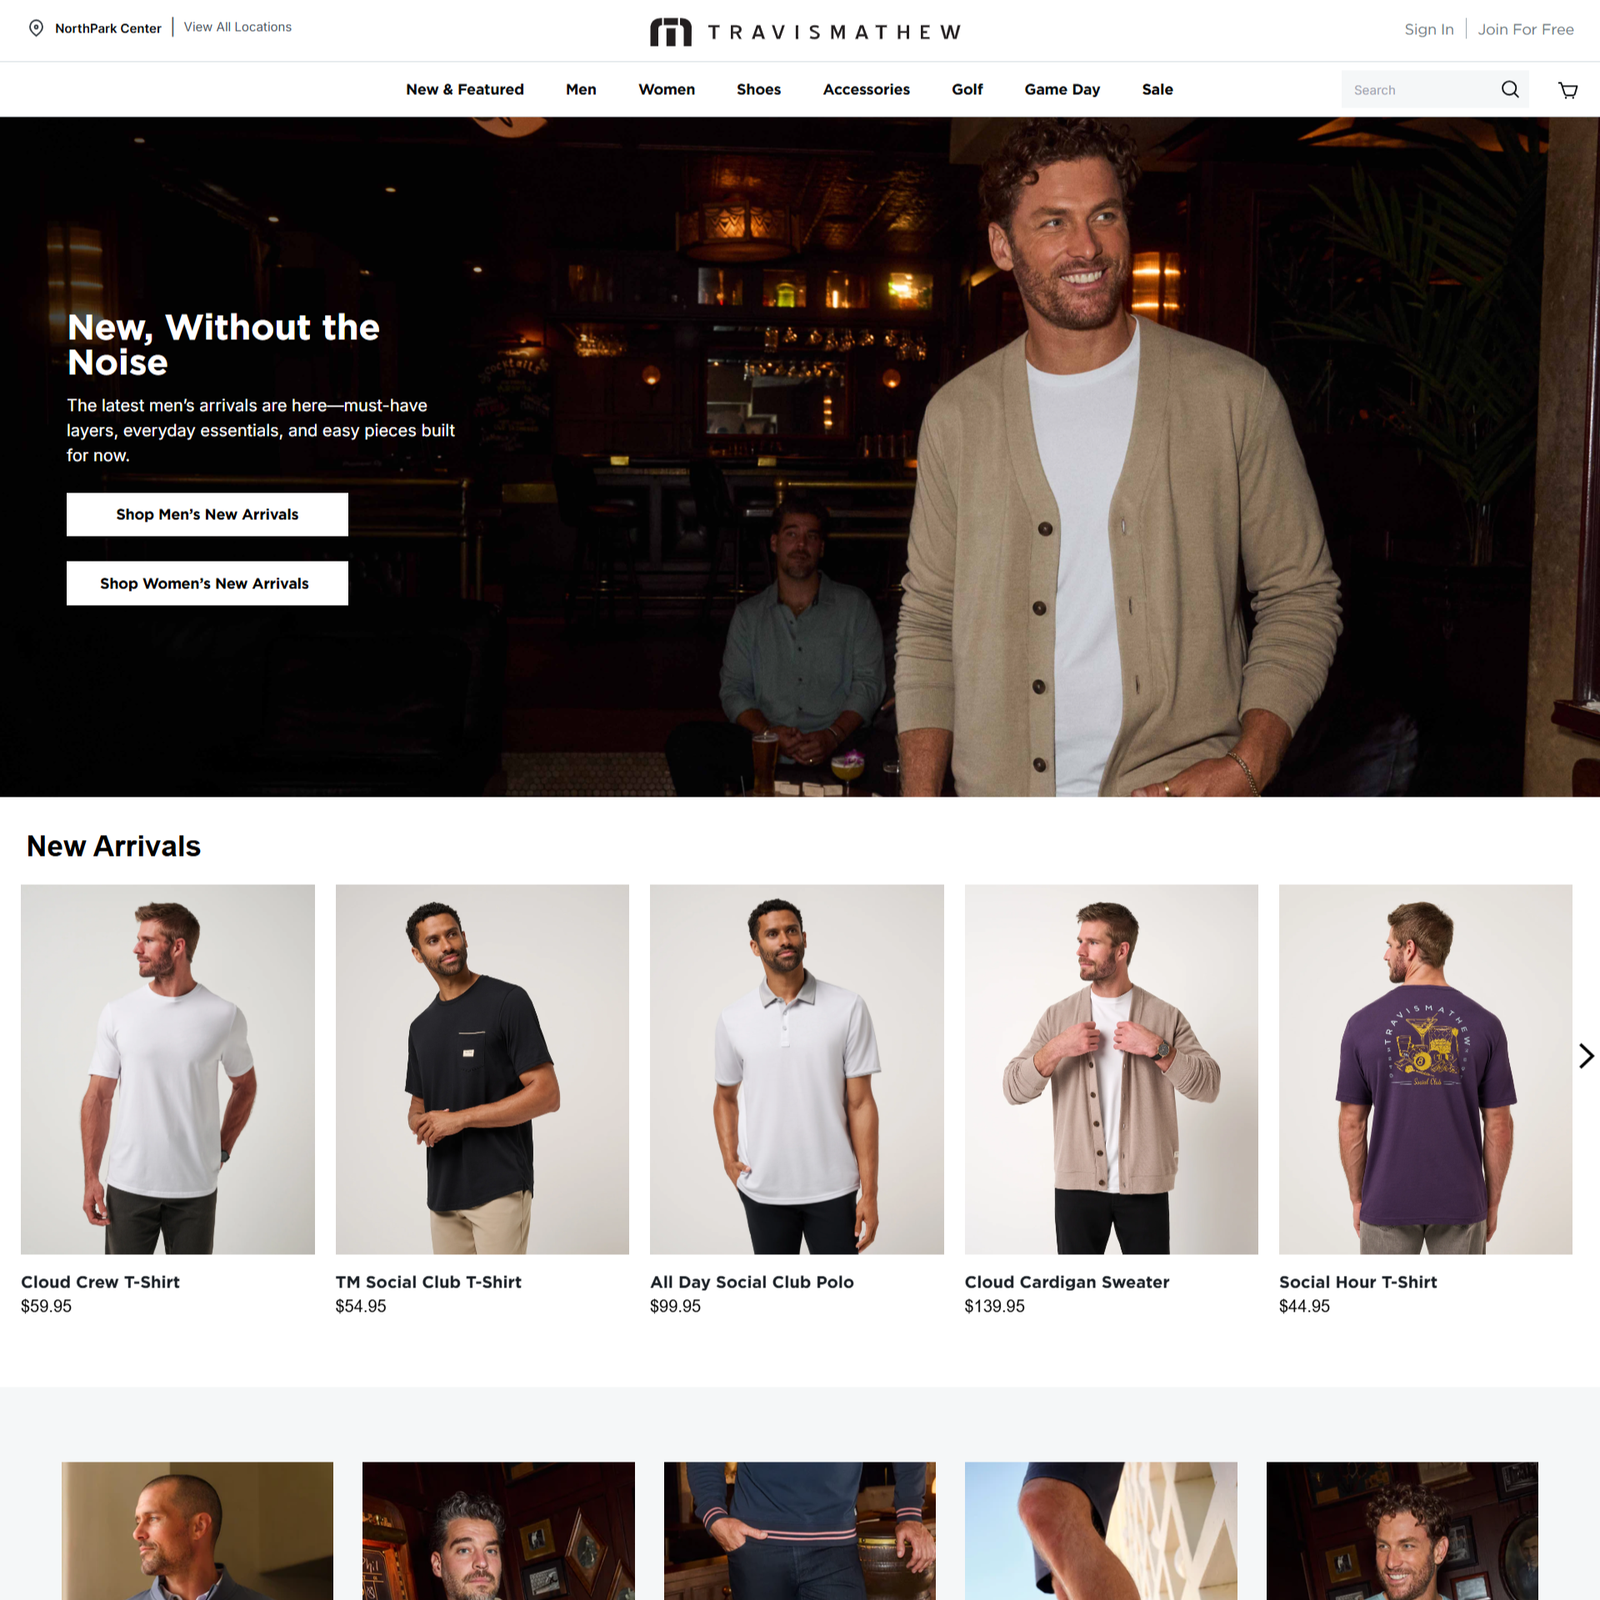
Task: Click the Sign In link
Action: [1428, 30]
